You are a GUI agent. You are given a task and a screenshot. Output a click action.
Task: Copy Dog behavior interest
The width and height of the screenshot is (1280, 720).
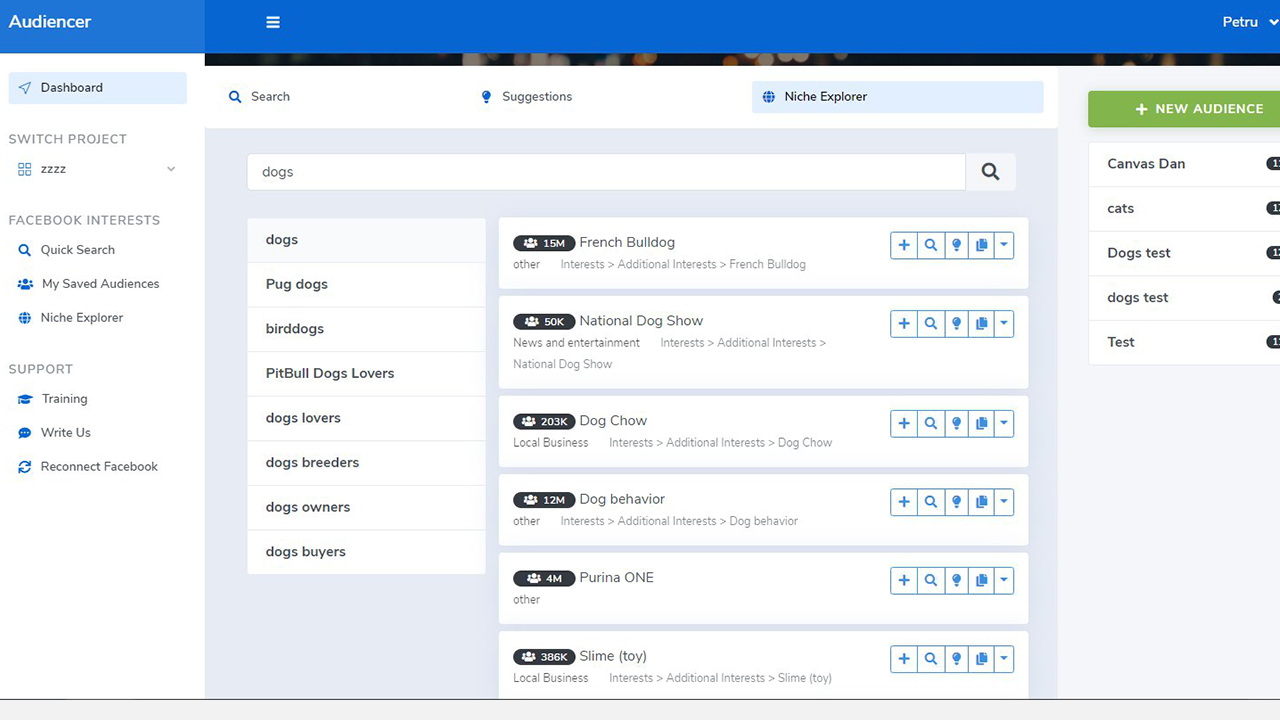[x=982, y=502]
